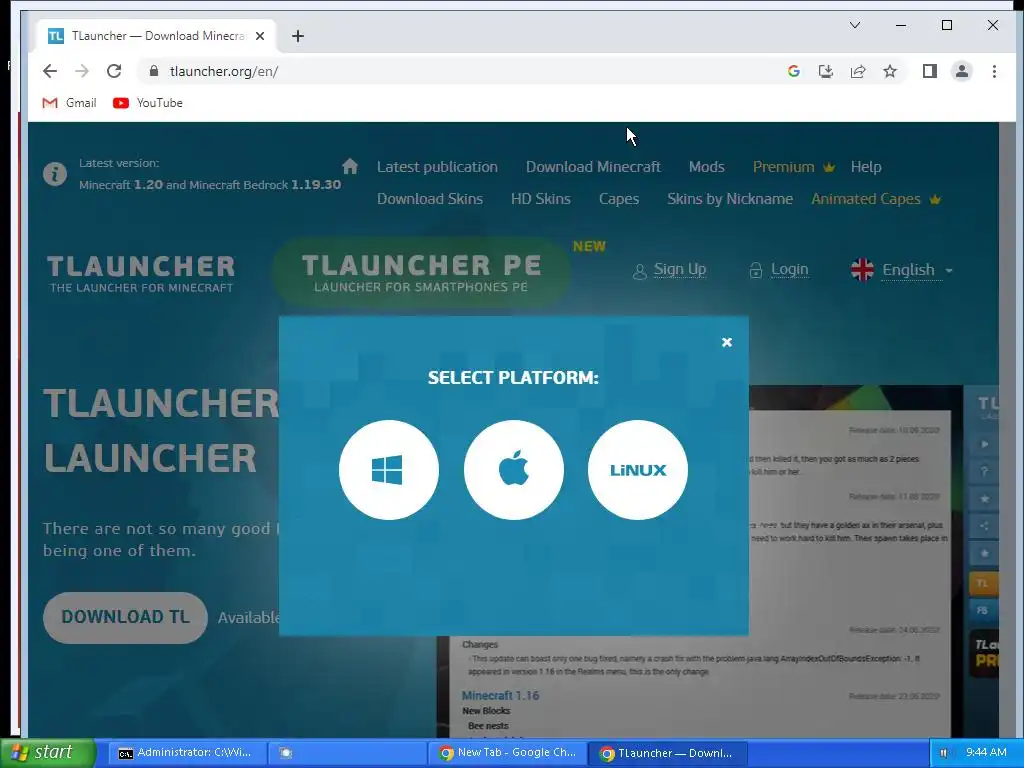Image resolution: width=1024 pixels, height=768 pixels.
Task: Click the taskbar clock showing 9:44 AM
Action: pos(986,752)
